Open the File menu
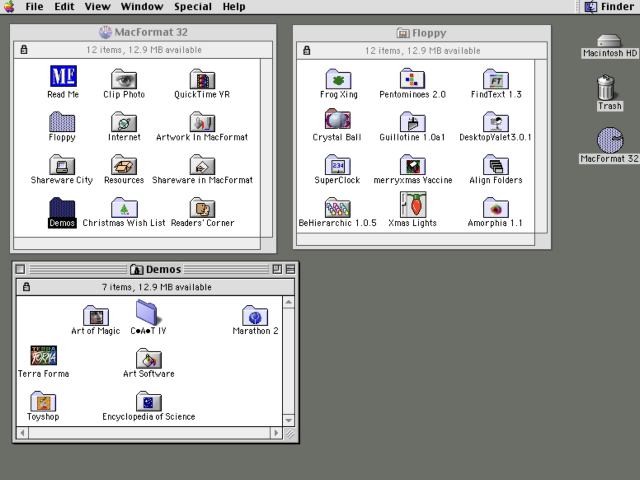 [x=34, y=7]
